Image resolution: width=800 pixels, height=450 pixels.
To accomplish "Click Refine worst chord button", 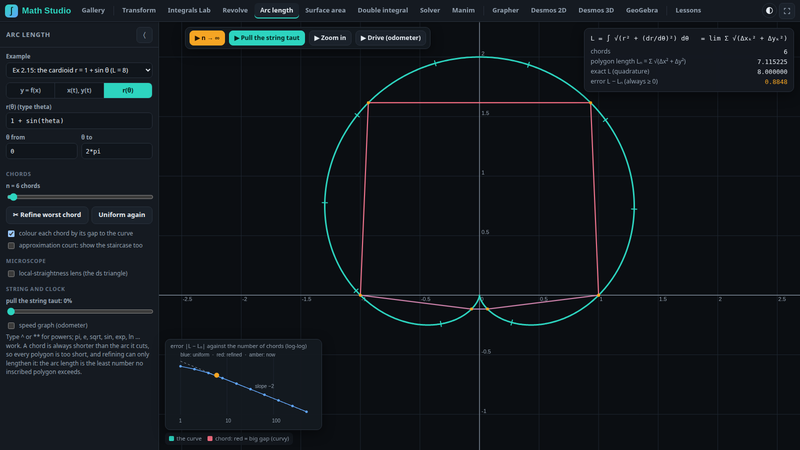I will pos(47,215).
